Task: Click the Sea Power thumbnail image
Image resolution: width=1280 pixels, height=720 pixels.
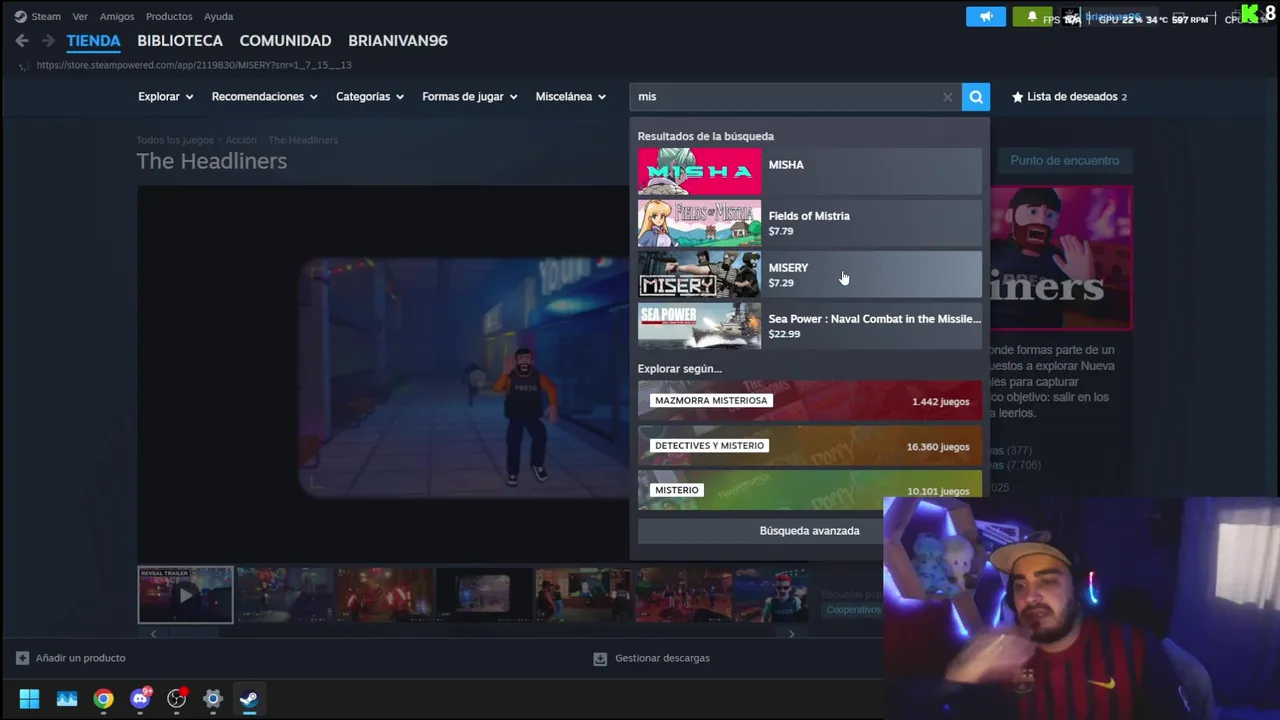Action: coord(699,326)
